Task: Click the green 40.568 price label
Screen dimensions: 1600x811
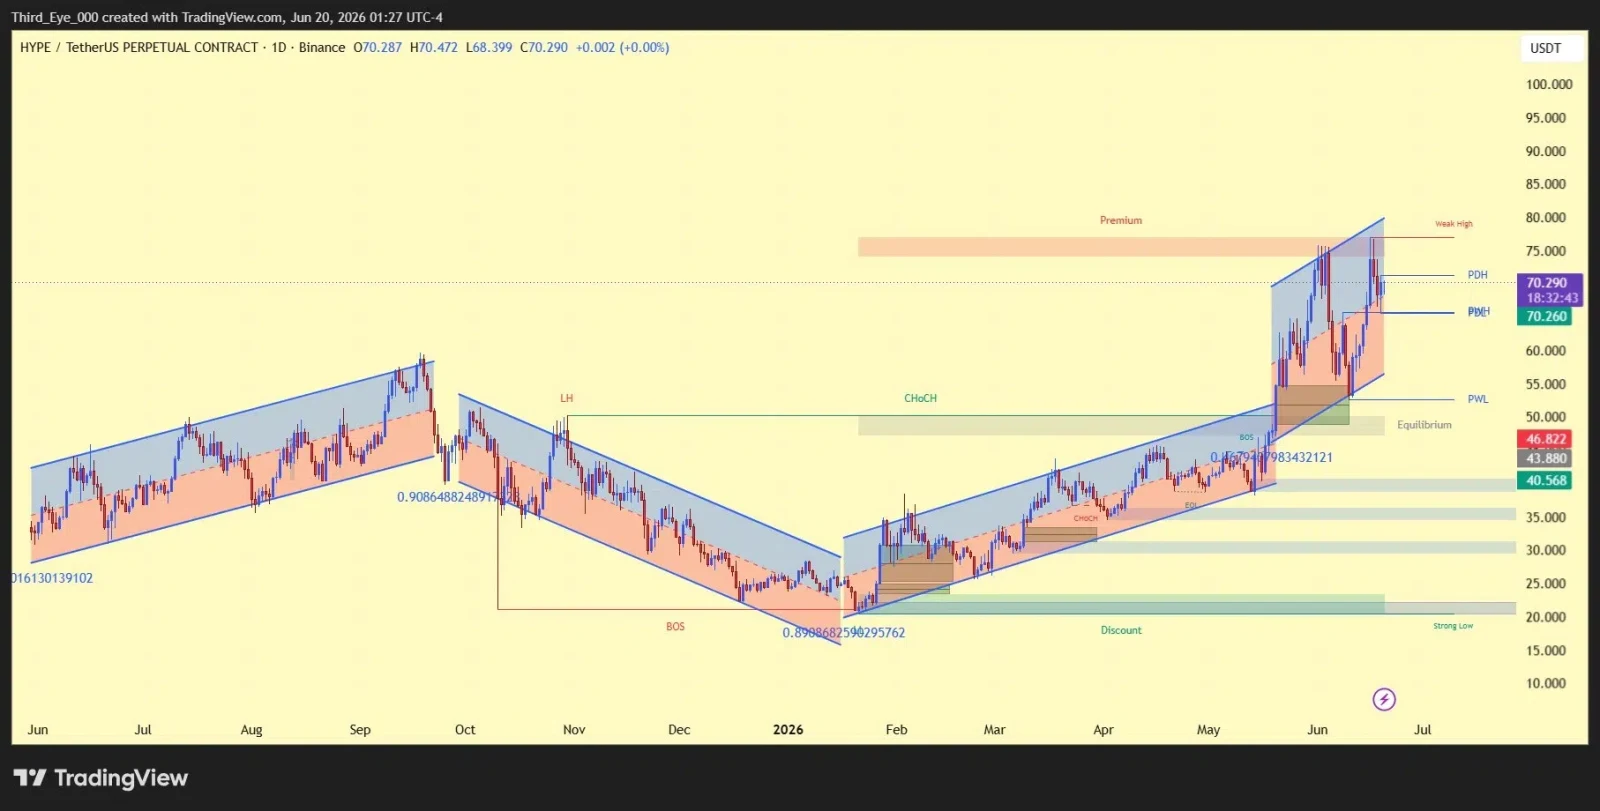Action: (1545, 481)
